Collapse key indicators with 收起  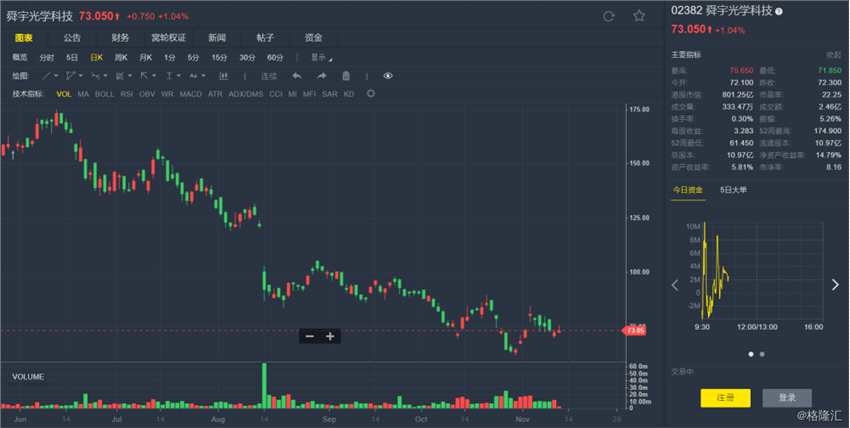click(x=834, y=55)
